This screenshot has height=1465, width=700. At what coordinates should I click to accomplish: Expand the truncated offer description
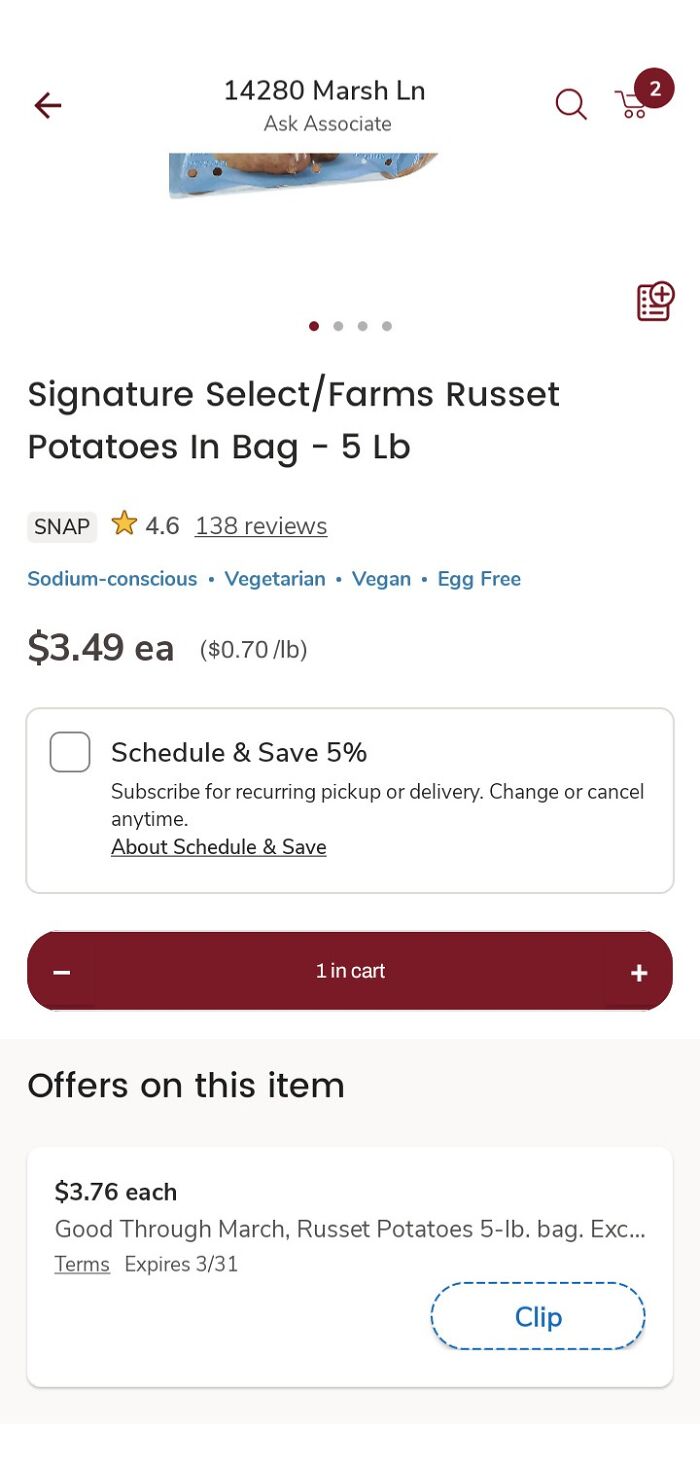350,1229
